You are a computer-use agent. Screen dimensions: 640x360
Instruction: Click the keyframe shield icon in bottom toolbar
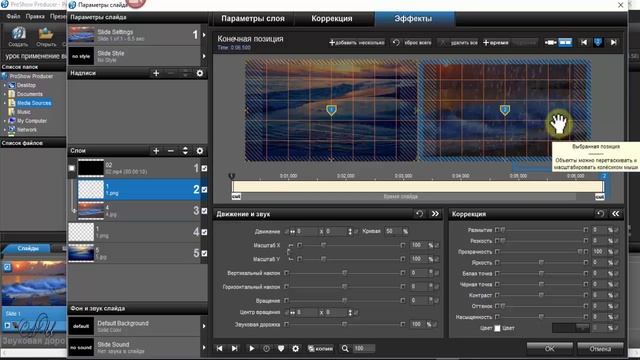(281, 348)
